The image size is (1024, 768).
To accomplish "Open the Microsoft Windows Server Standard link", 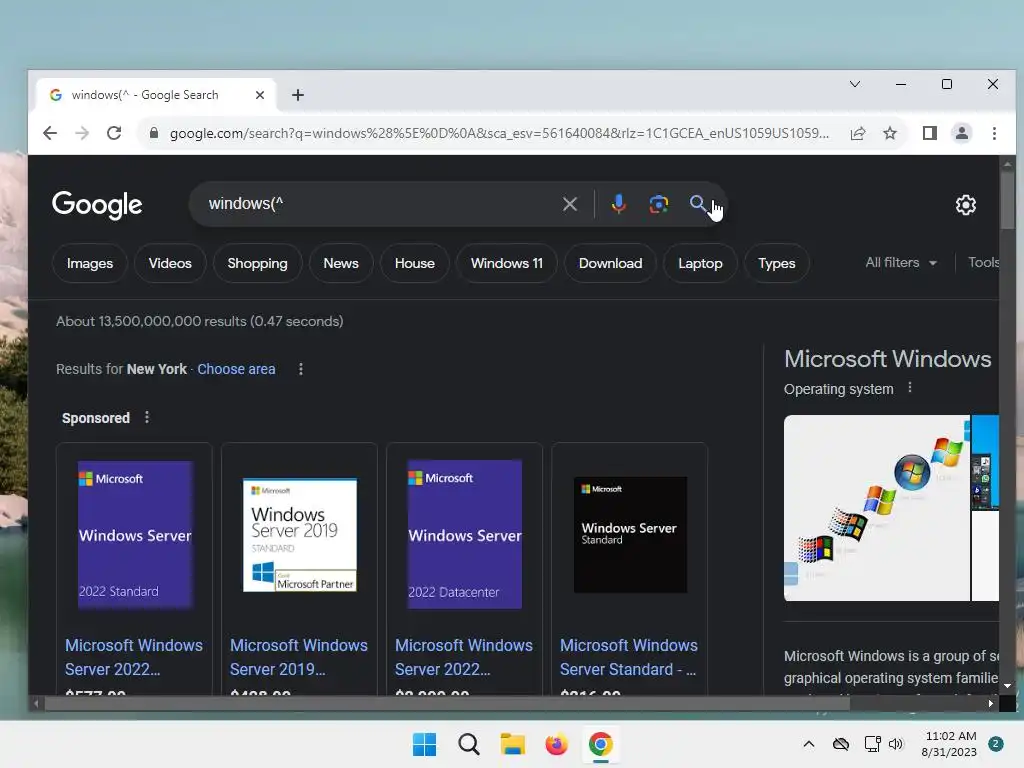I will 629,657.
